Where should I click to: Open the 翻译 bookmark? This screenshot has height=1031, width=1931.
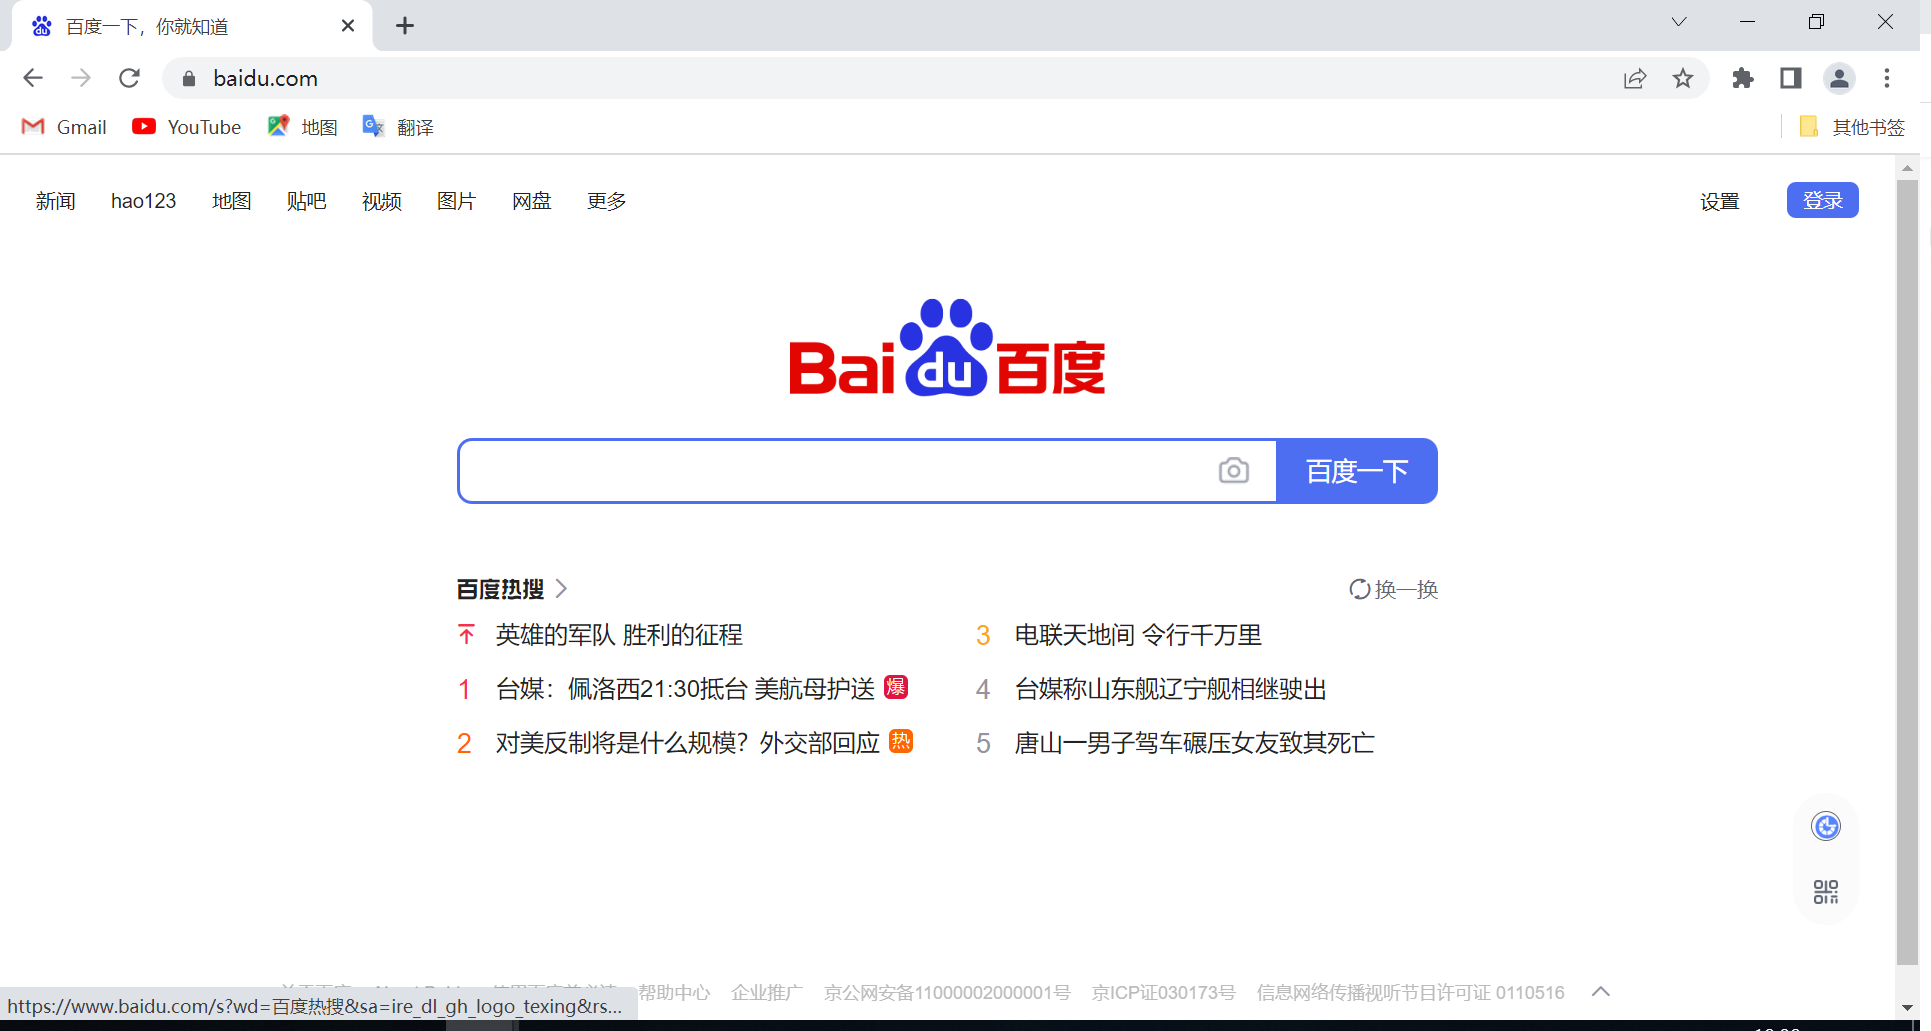pos(398,127)
